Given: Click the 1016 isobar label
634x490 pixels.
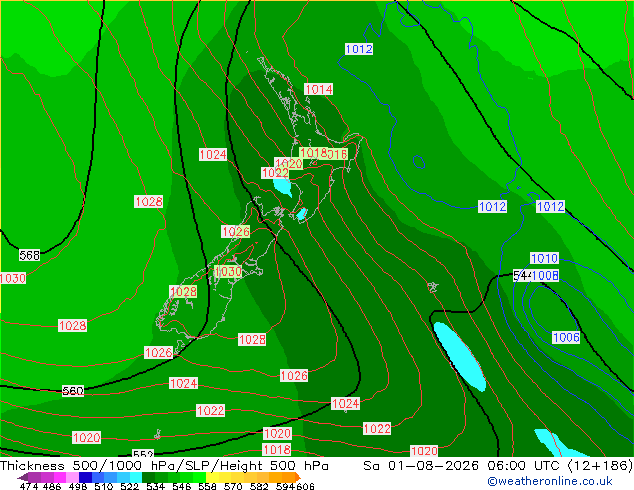Looking at the screenshot, I should 338,154.
